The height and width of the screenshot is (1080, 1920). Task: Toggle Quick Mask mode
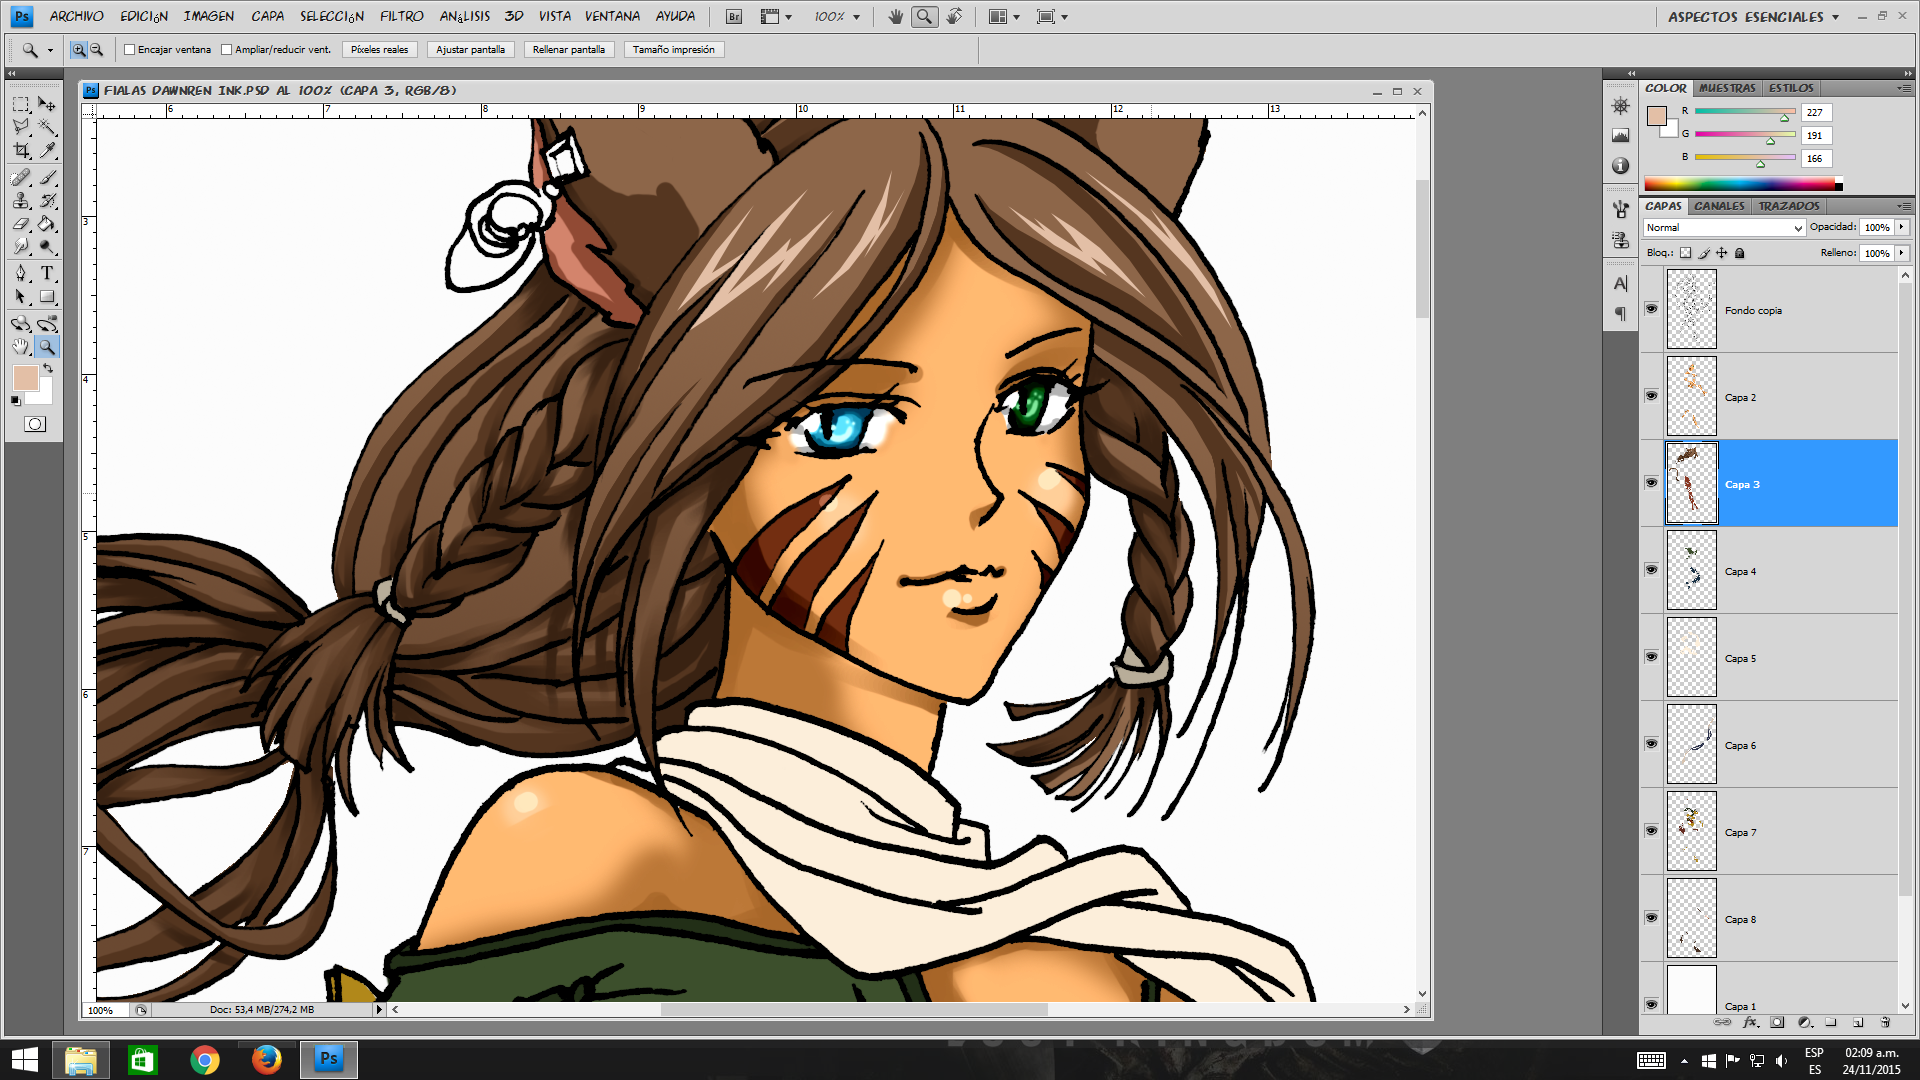[x=34, y=424]
